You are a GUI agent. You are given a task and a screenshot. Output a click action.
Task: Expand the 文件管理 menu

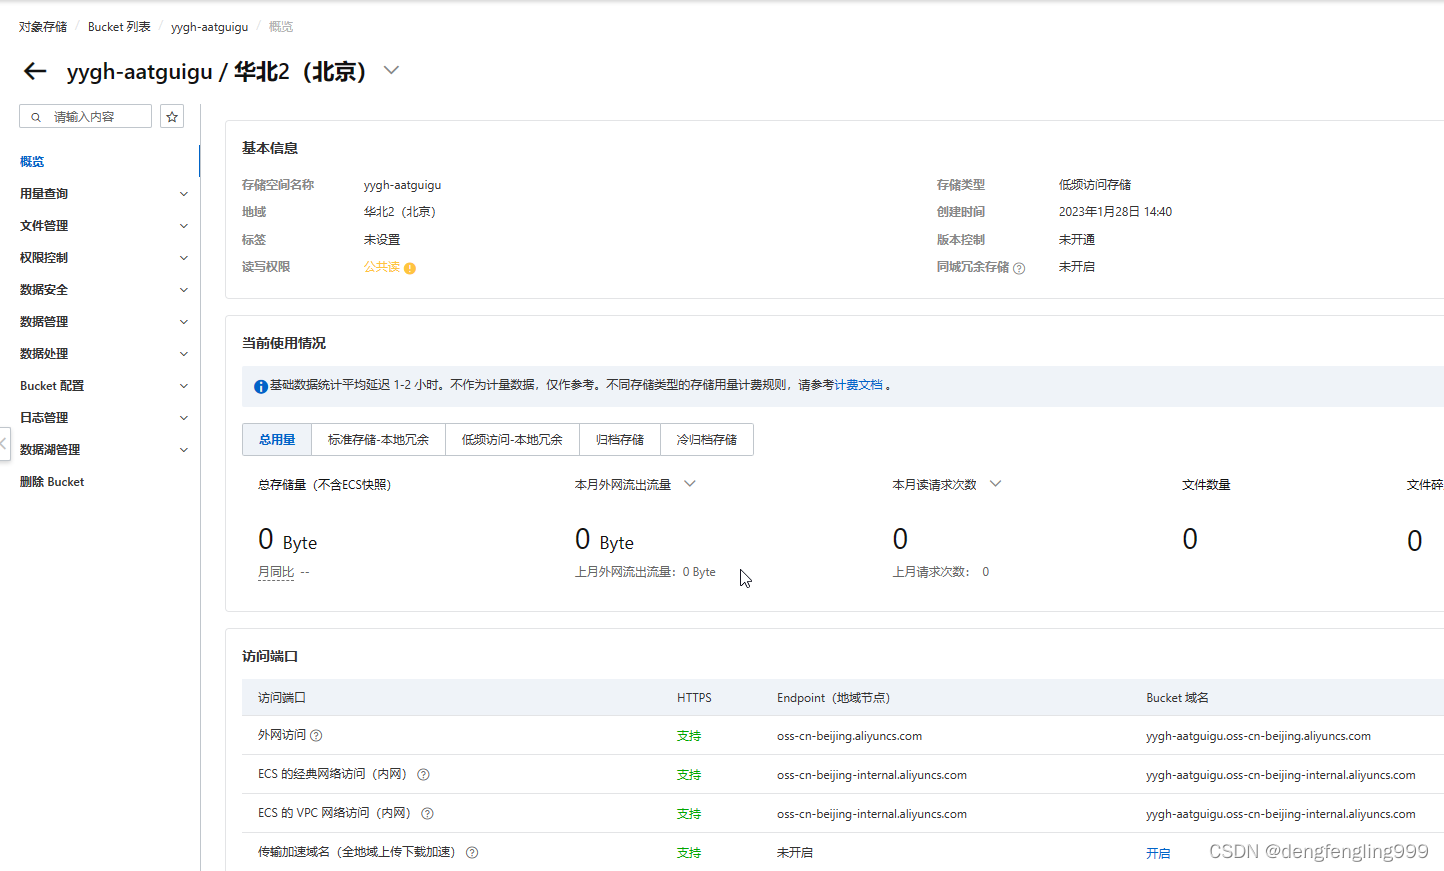click(x=183, y=226)
